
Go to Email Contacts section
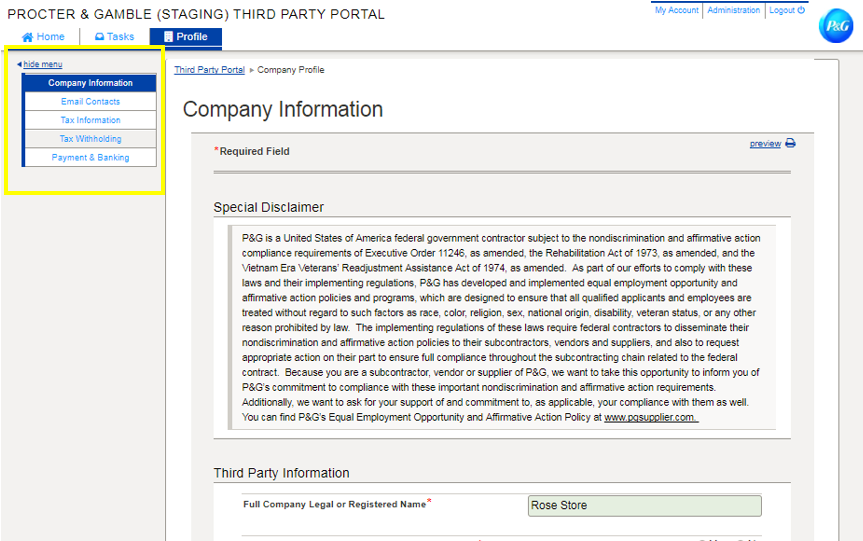(90, 101)
